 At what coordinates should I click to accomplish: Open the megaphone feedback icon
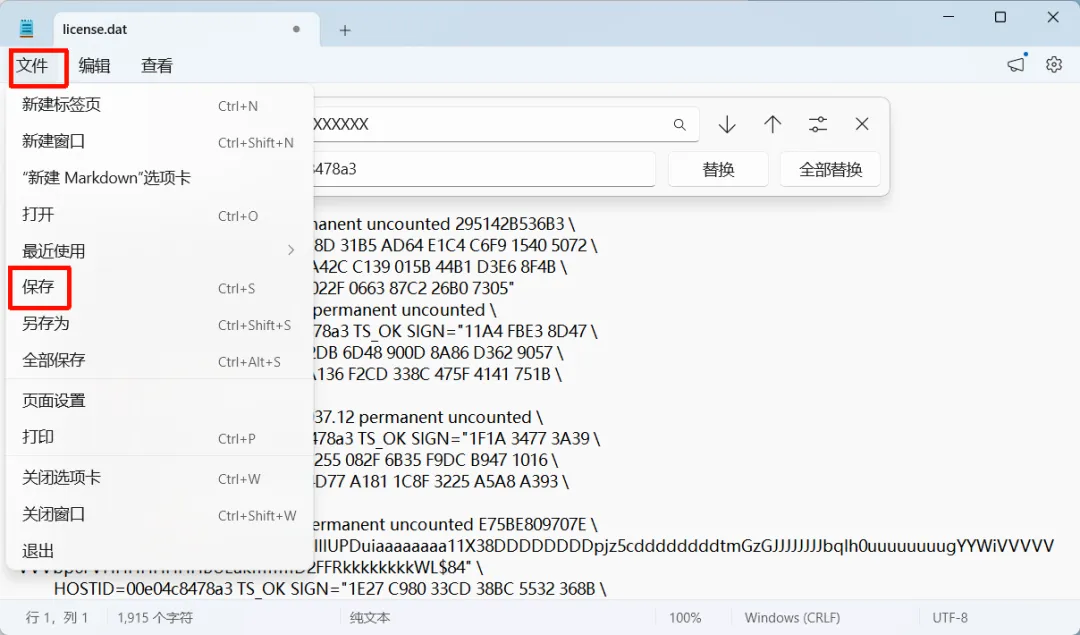click(x=1016, y=64)
